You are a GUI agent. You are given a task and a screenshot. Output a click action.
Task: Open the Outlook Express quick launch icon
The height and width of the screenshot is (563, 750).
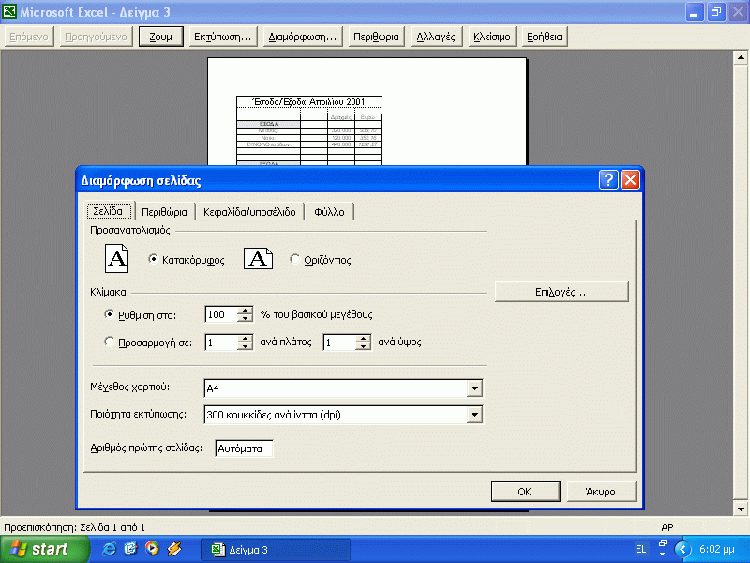(x=131, y=549)
